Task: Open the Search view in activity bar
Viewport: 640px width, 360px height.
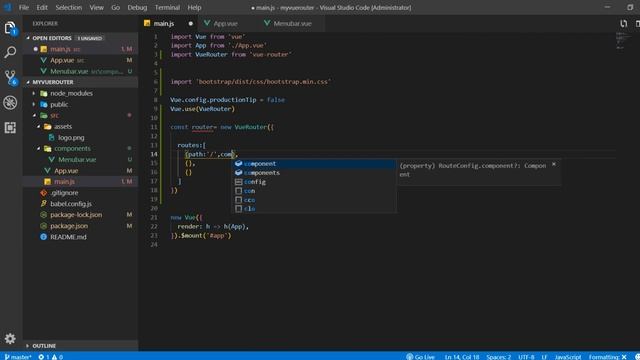Action: pyautogui.click(x=10, y=52)
